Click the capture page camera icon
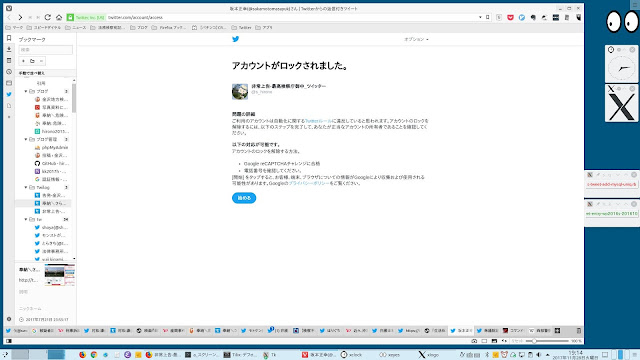Viewport: 640px width, 360px height. coord(474,341)
